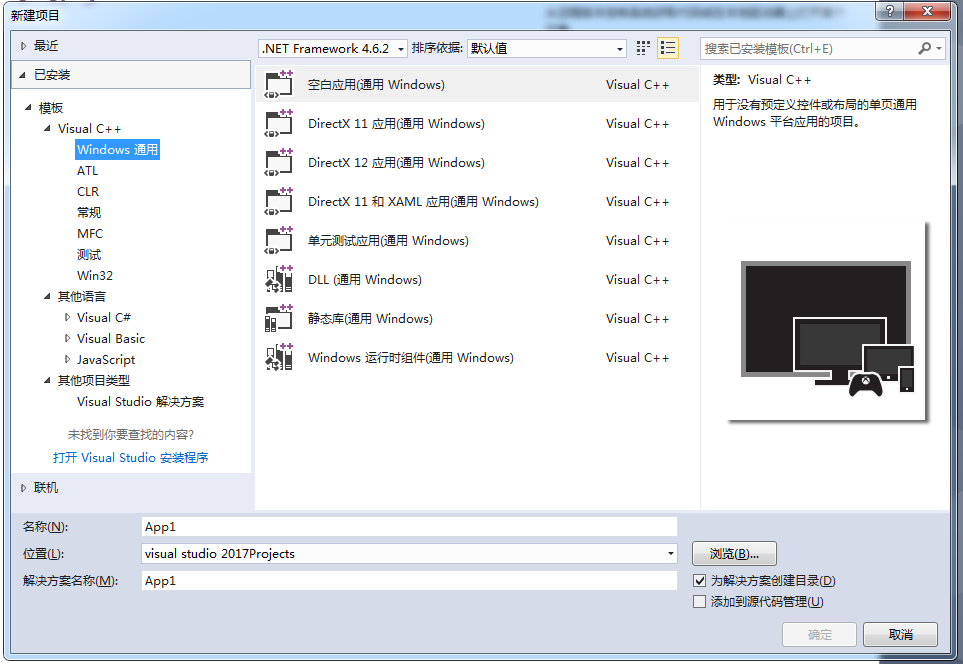The width and height of the screenshot is (963, 664).
Task: Click the search magnifier icon
Action: click(x=924, y=48)
